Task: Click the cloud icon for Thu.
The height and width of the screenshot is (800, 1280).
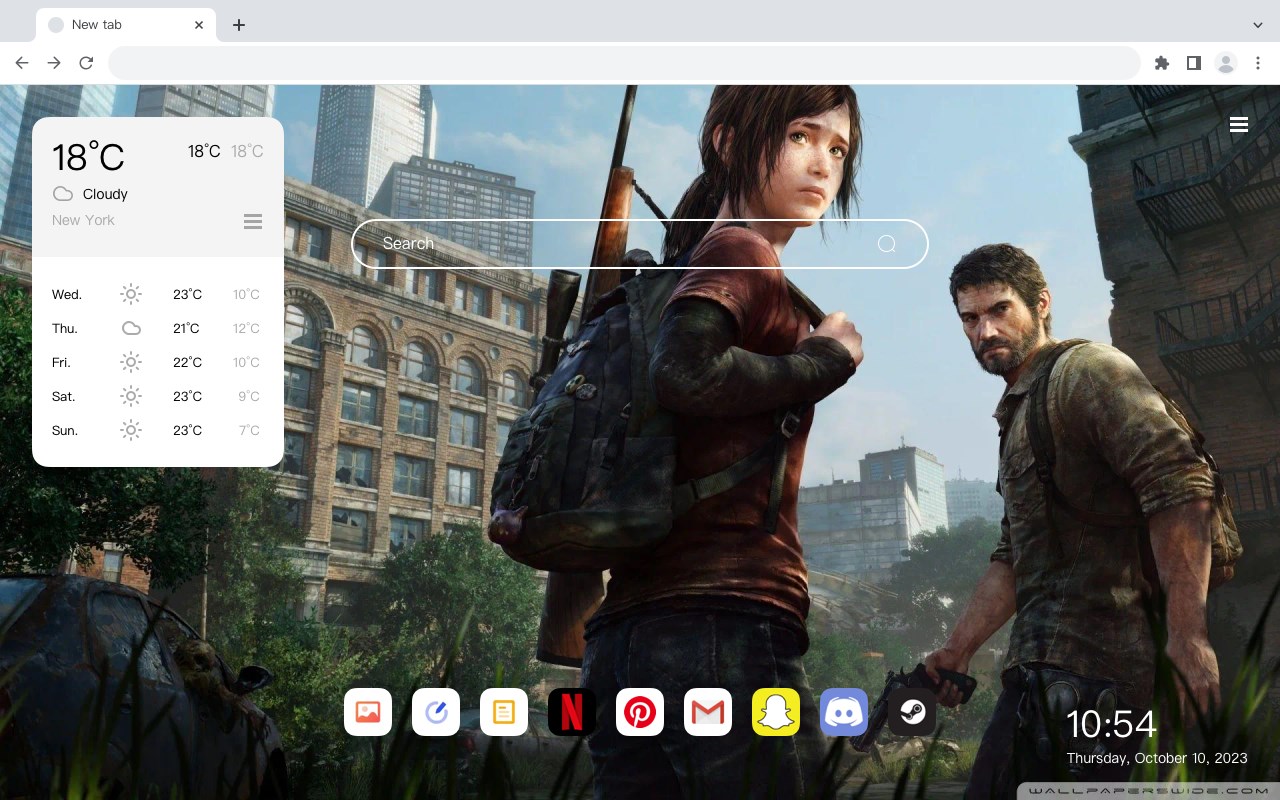Action: click(131, 328)
